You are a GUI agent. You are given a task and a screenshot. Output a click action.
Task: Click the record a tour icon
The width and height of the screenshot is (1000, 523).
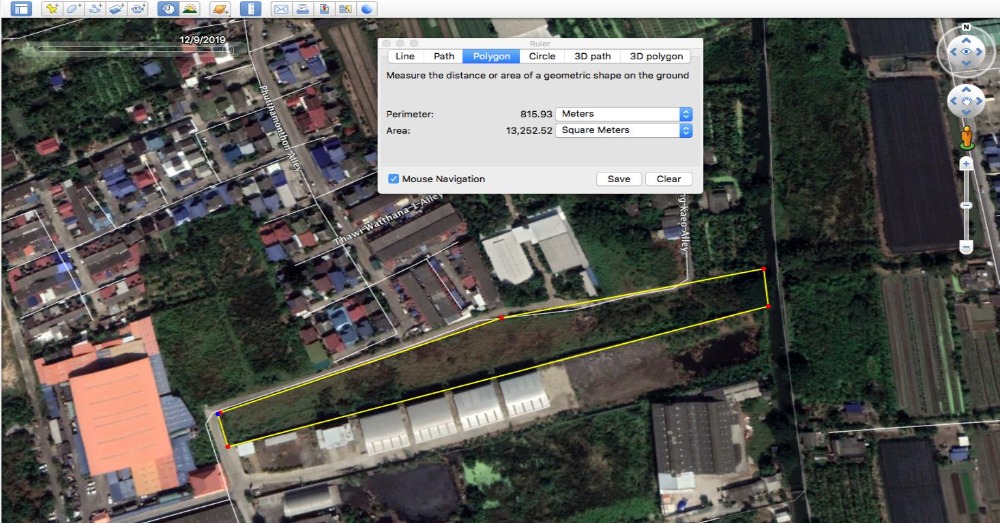(x=140, y=9)
